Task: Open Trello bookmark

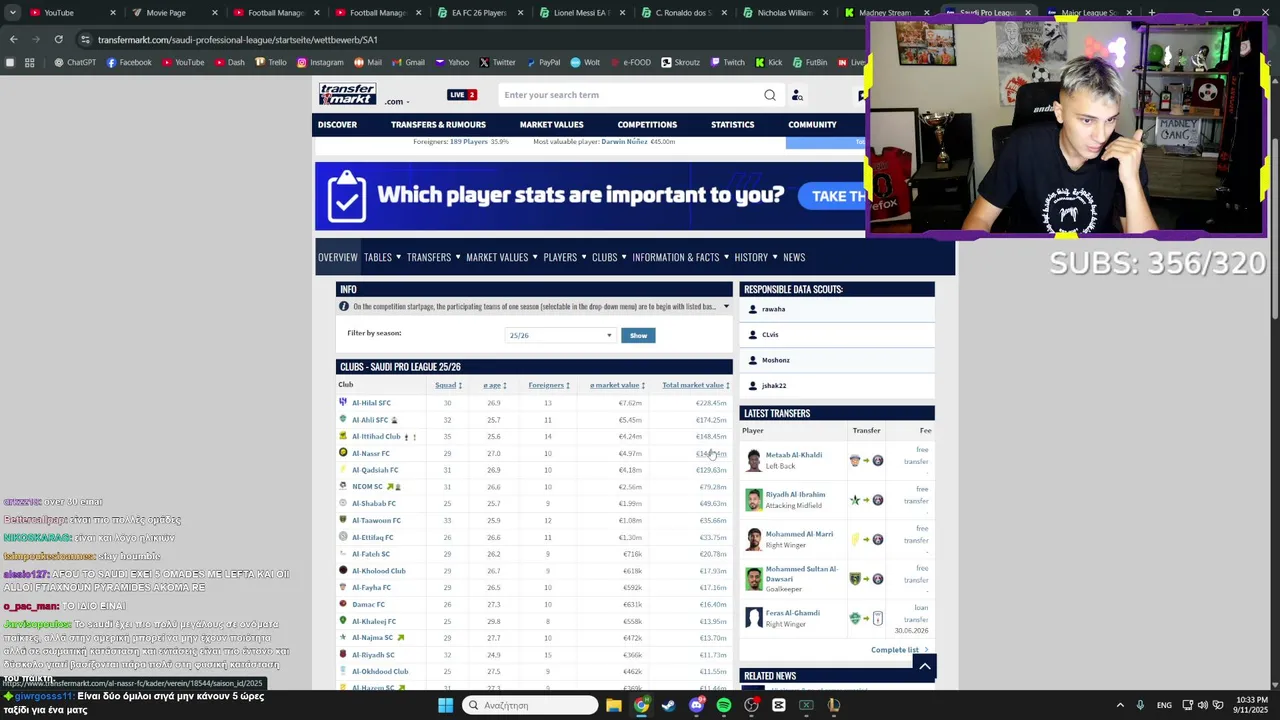Action: tap(270, 62)
